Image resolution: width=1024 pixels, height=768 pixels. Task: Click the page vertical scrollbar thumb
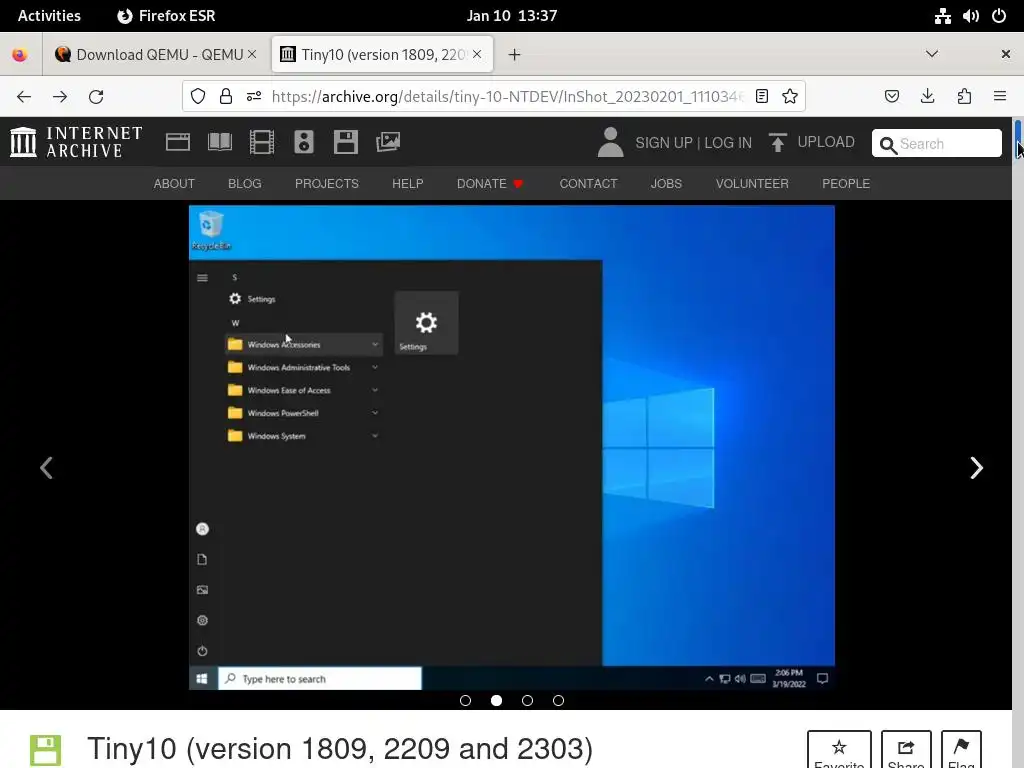click(x=1017, y=139)
